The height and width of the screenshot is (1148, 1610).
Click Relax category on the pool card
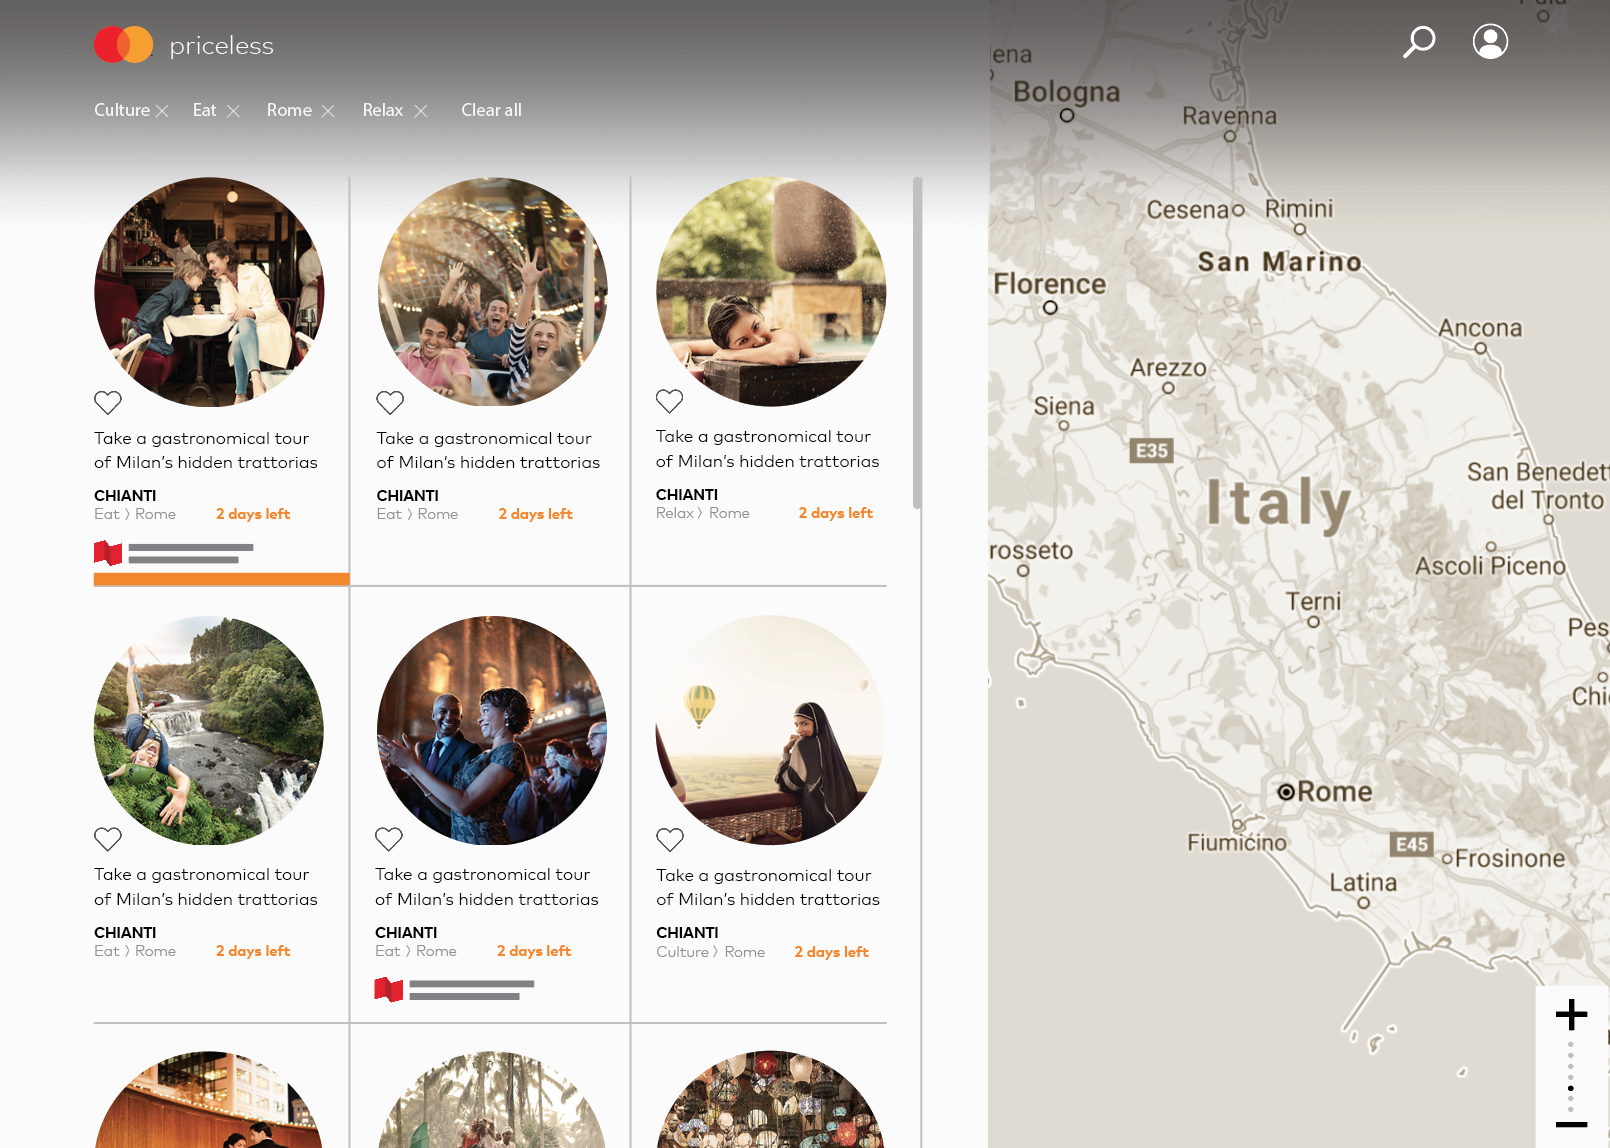(675, 513)
